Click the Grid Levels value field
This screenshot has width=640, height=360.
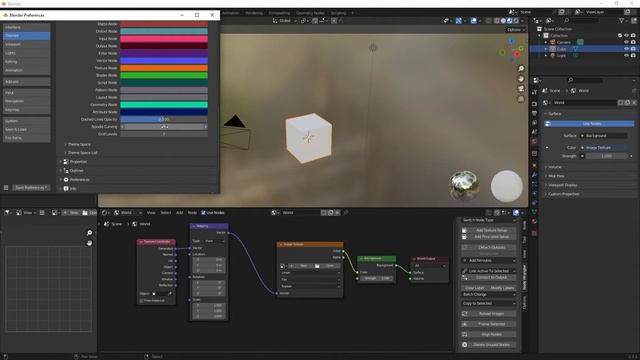(x=164, y=134)
